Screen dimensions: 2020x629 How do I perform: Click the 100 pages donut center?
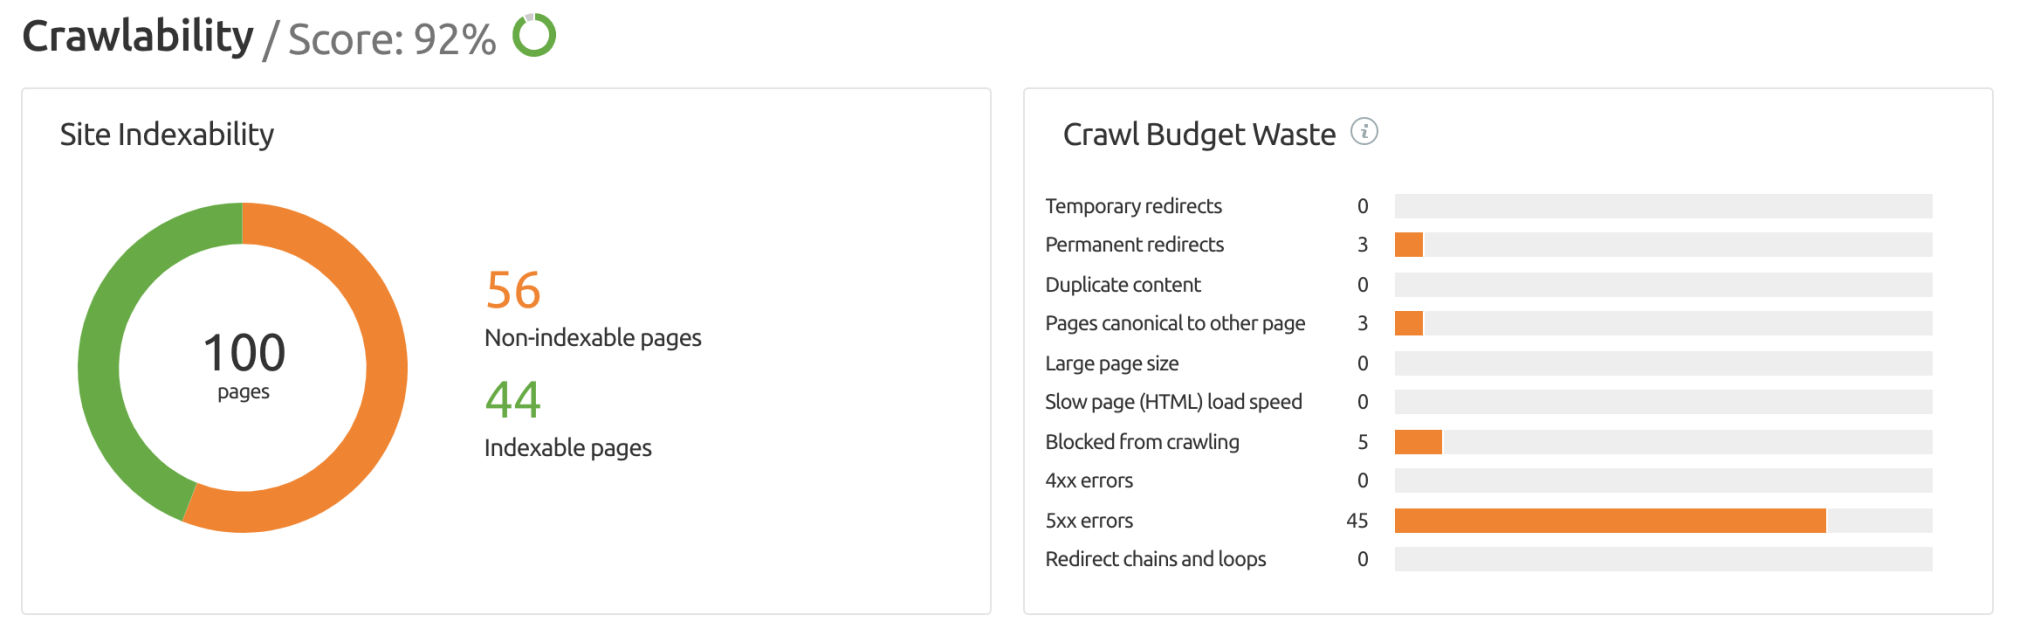point(244,366)
